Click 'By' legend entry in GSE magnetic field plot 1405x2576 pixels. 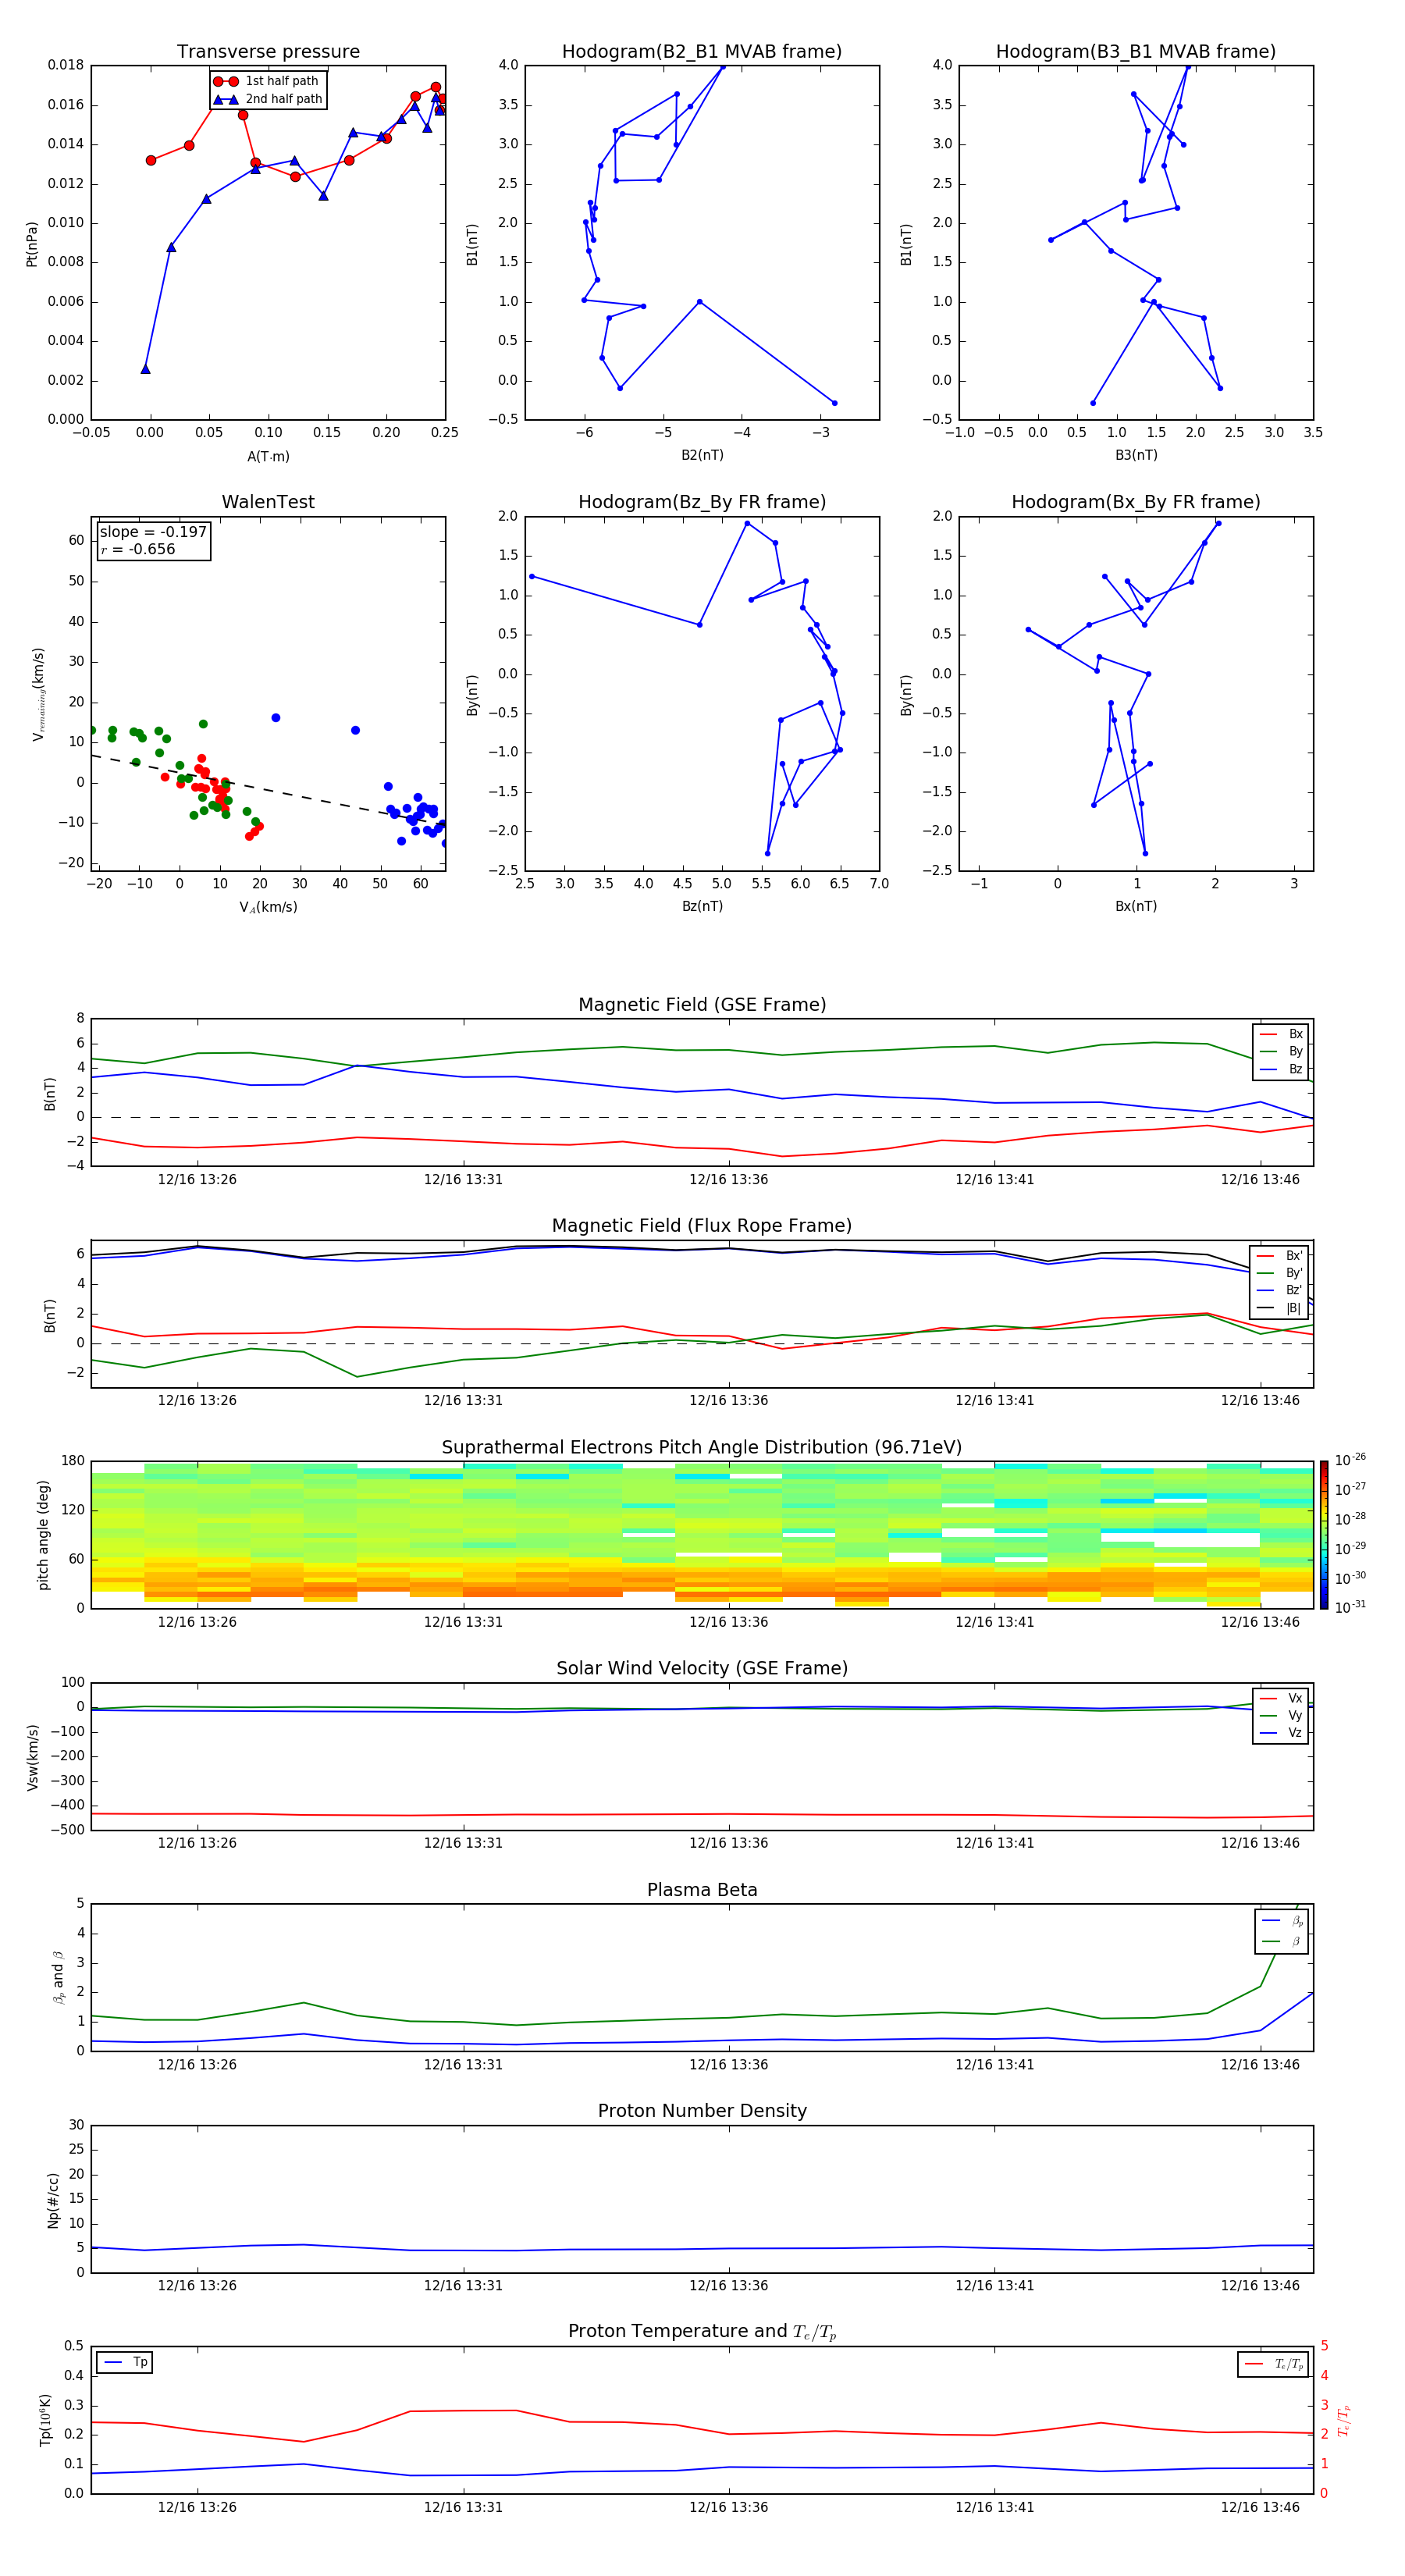1282,1051
